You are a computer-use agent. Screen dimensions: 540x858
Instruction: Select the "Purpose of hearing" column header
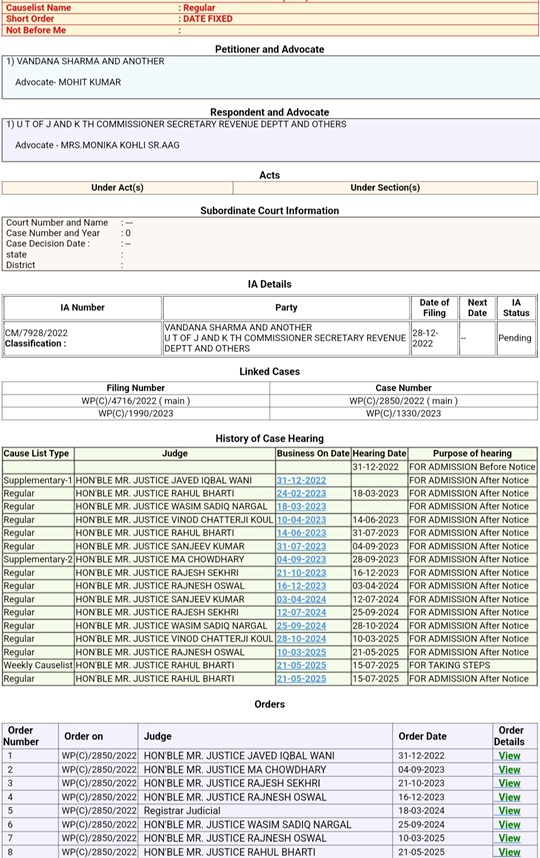tap(473, 454)
